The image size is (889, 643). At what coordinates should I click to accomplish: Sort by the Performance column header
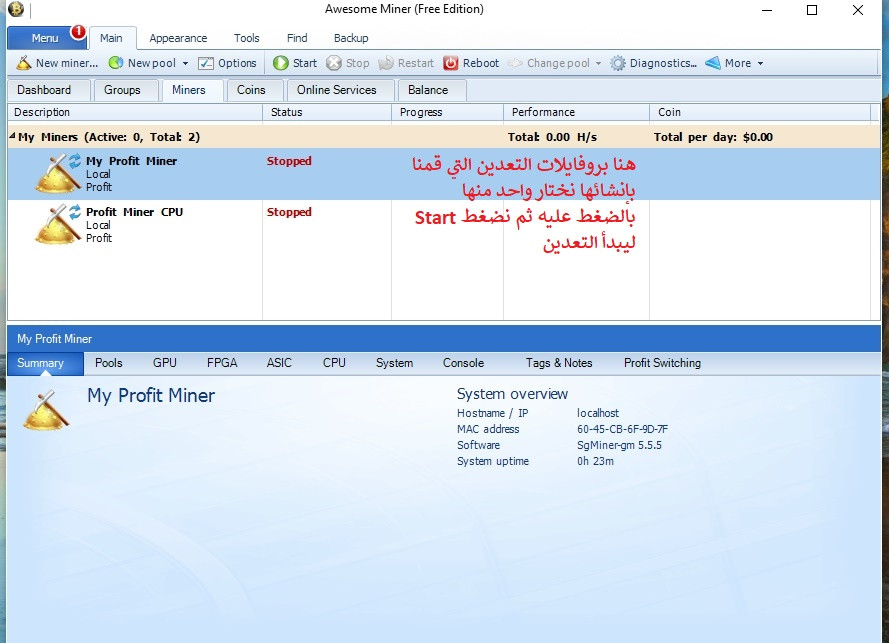coord(577,112)
